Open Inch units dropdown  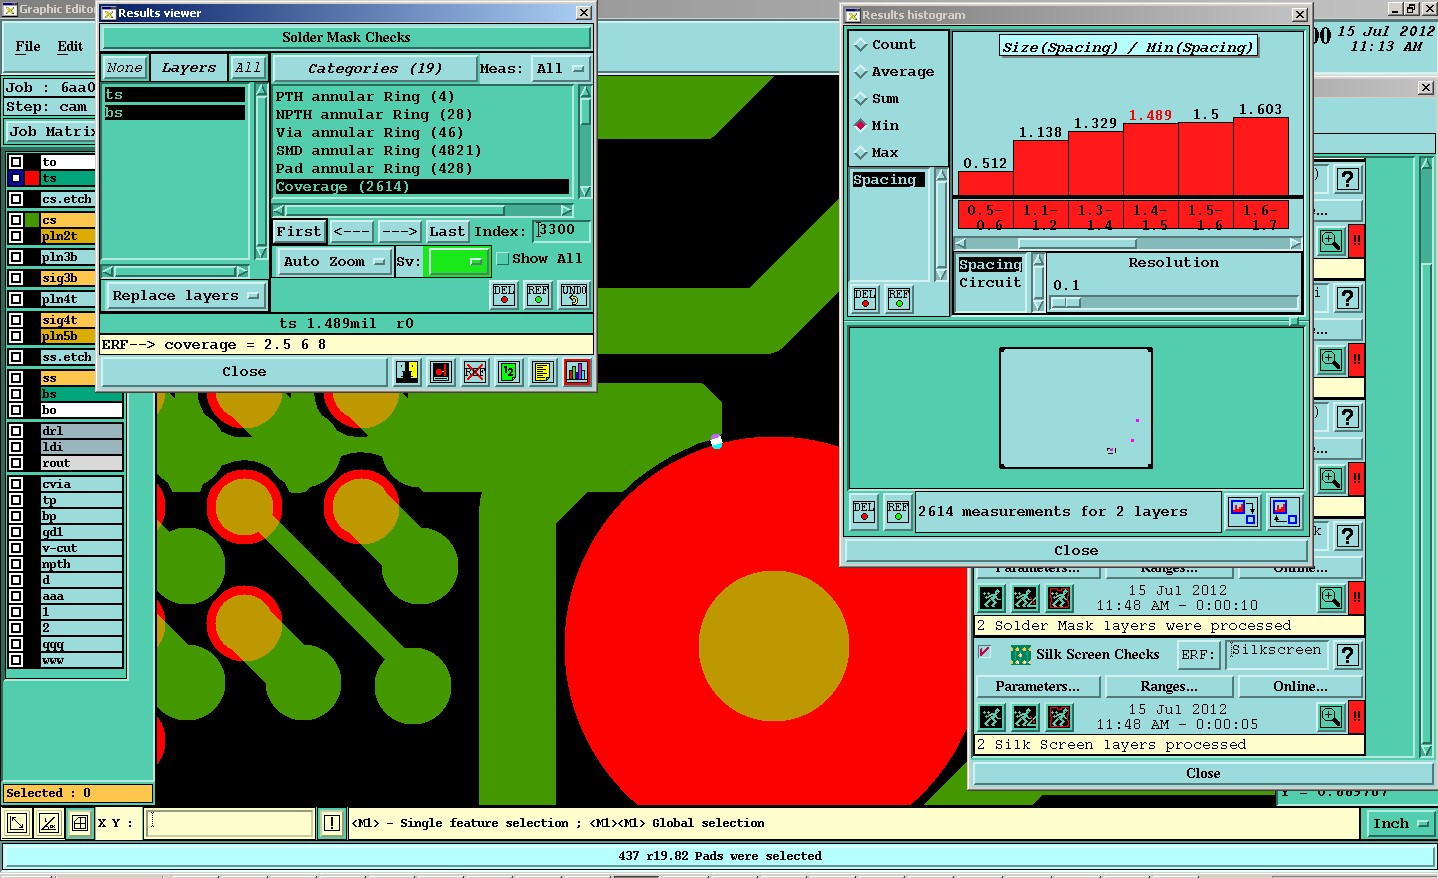click(1400, 824)
